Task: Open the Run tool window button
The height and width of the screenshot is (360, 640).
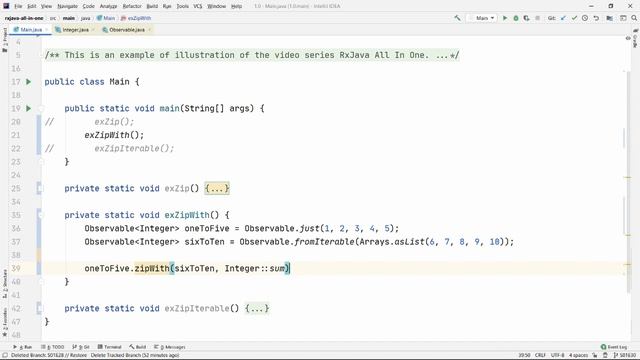Action: point(23,347)
